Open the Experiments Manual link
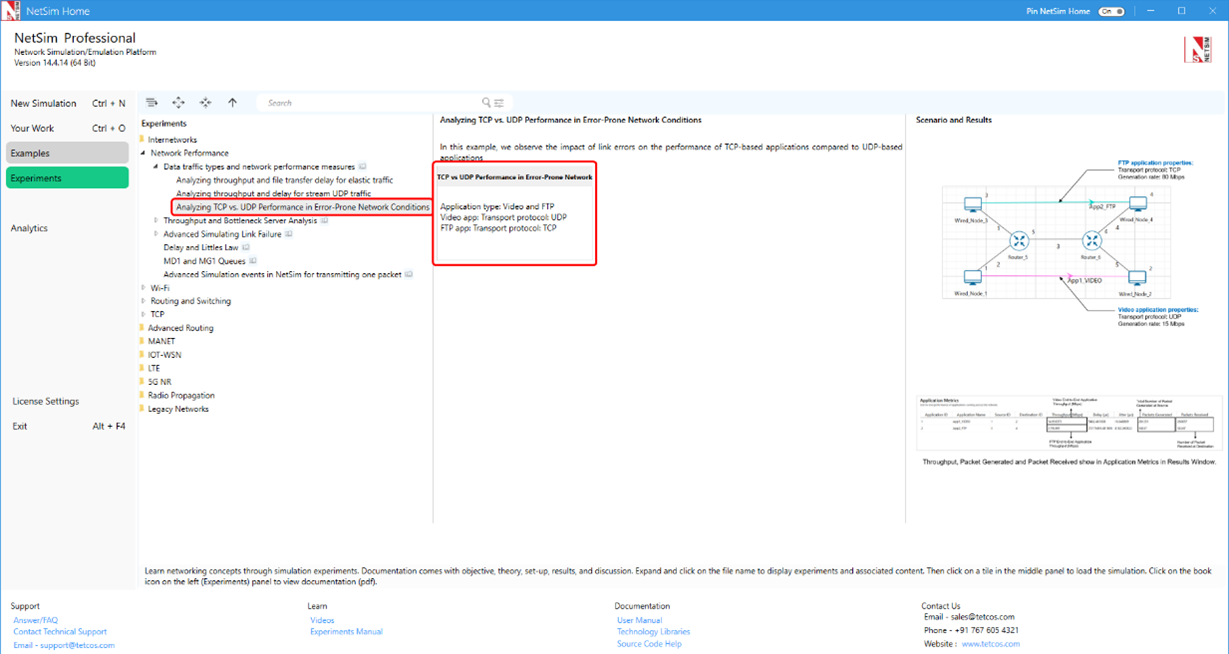This screenshot has width=1229, height=654. (x=346, y=632)
